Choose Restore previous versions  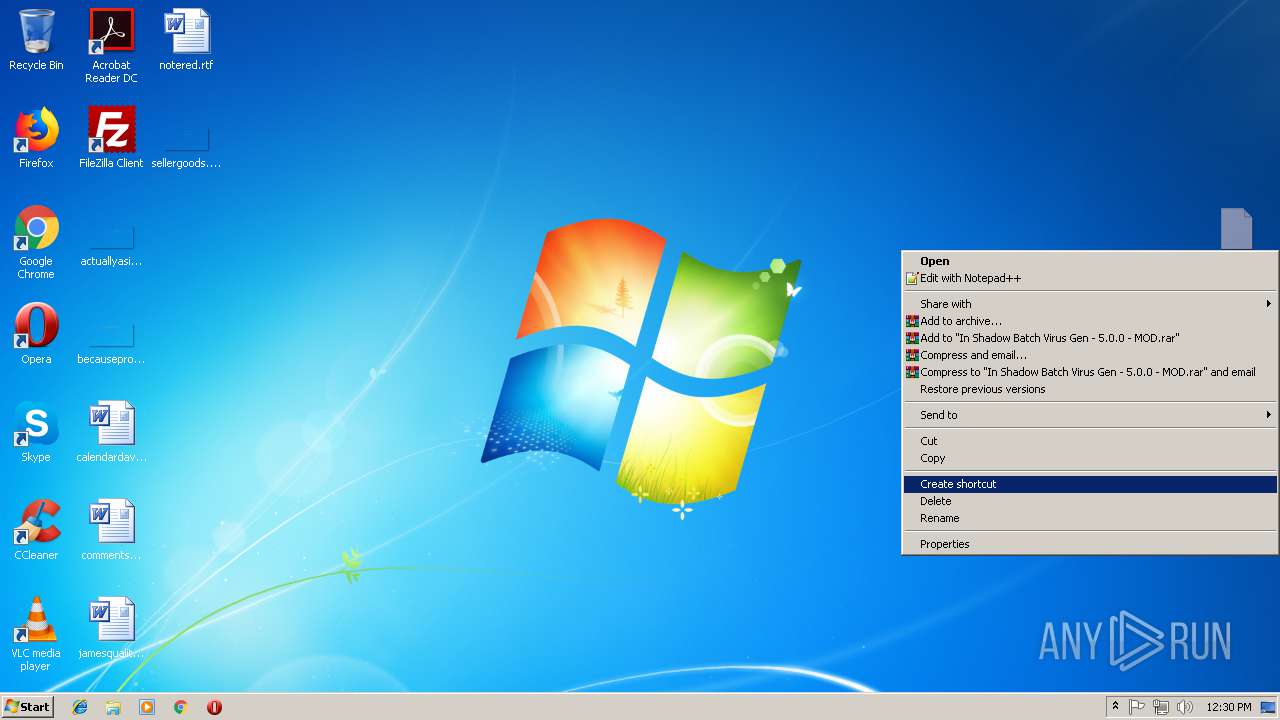(x=1090, y=389)
